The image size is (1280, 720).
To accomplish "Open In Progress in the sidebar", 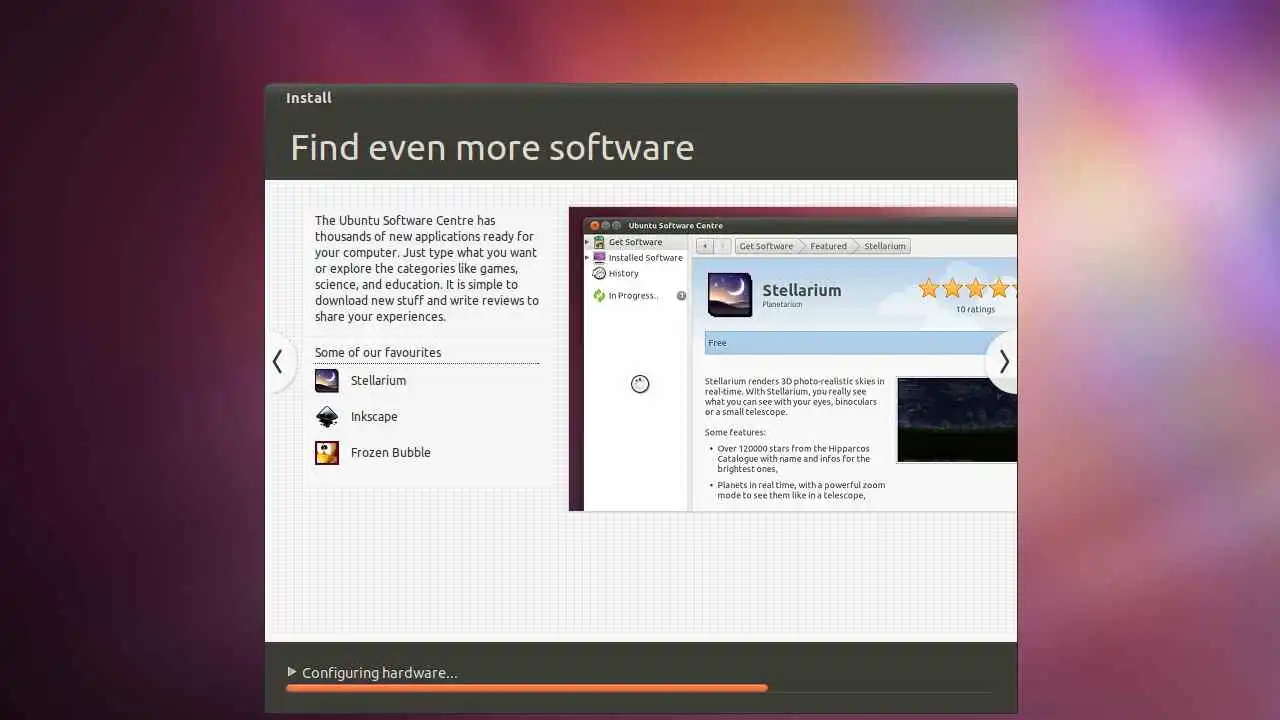I will pyautogui.click(x=636, y=295).
